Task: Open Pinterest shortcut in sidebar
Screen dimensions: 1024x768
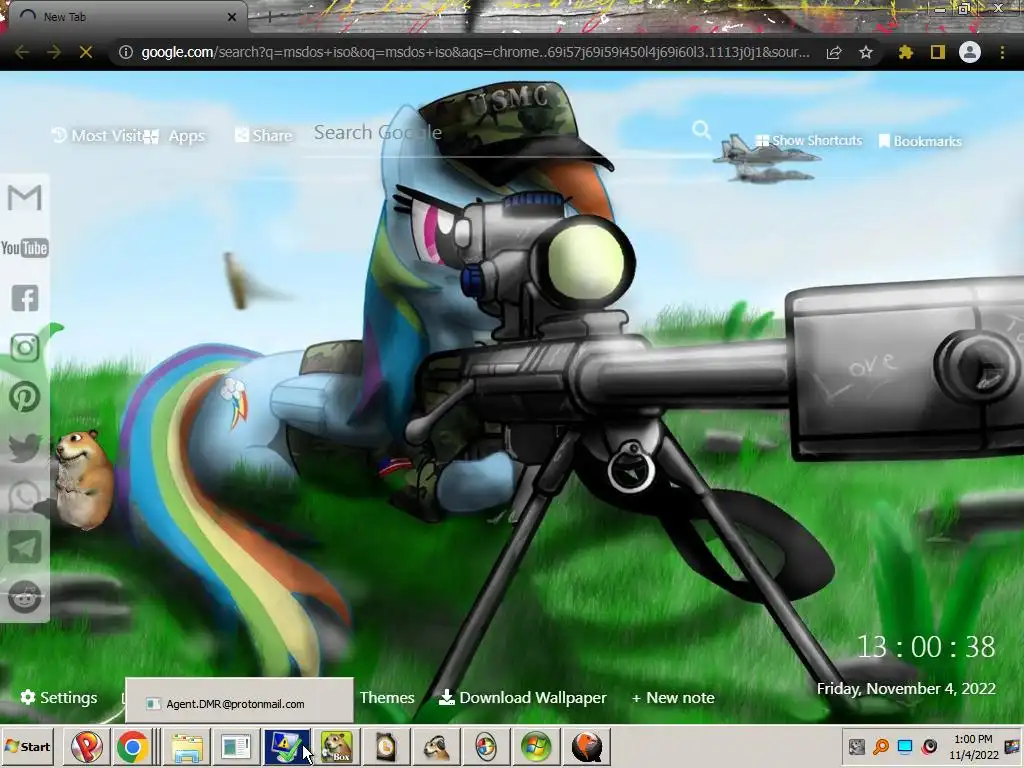Action: point(25,397)
